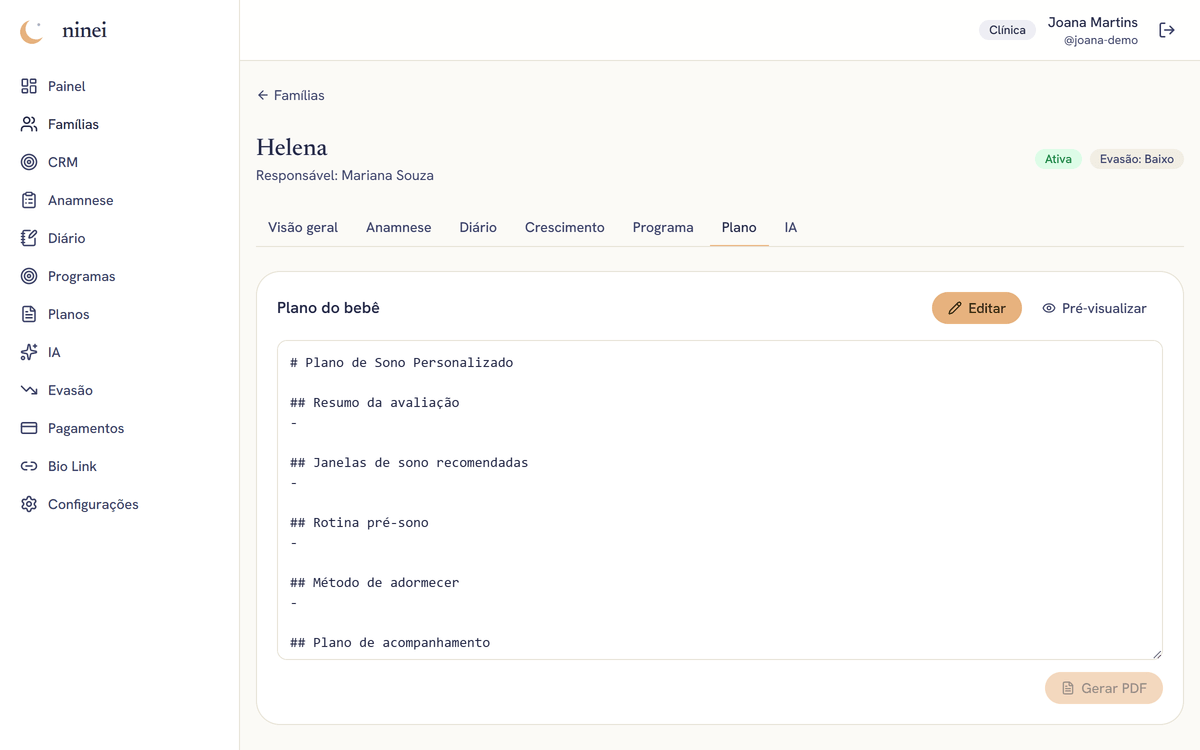1200x750 pixels.
Task: Click the Helena page heading
Action: [292, 147]
